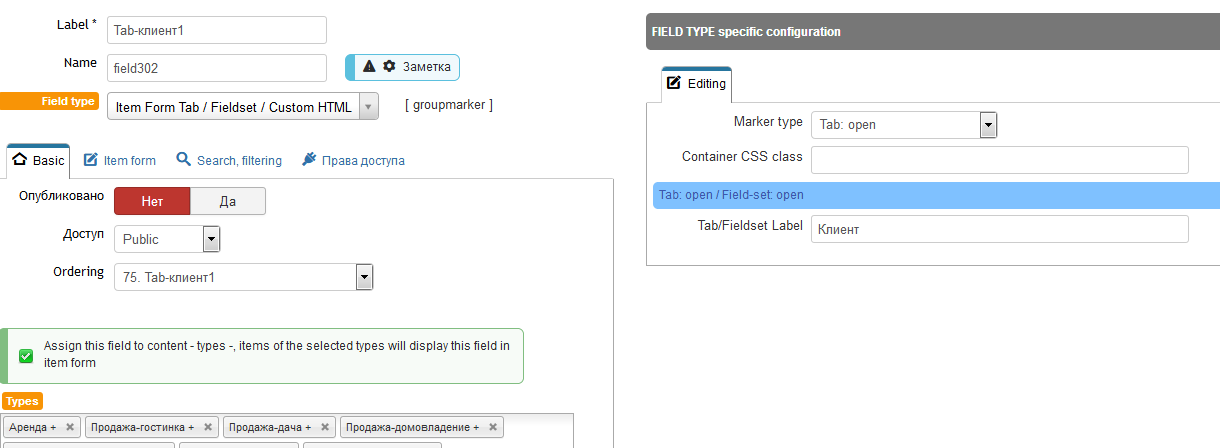Toggle the assign field to types checkbox
The height and width of the screenshot is (448, 1220).
26,355
